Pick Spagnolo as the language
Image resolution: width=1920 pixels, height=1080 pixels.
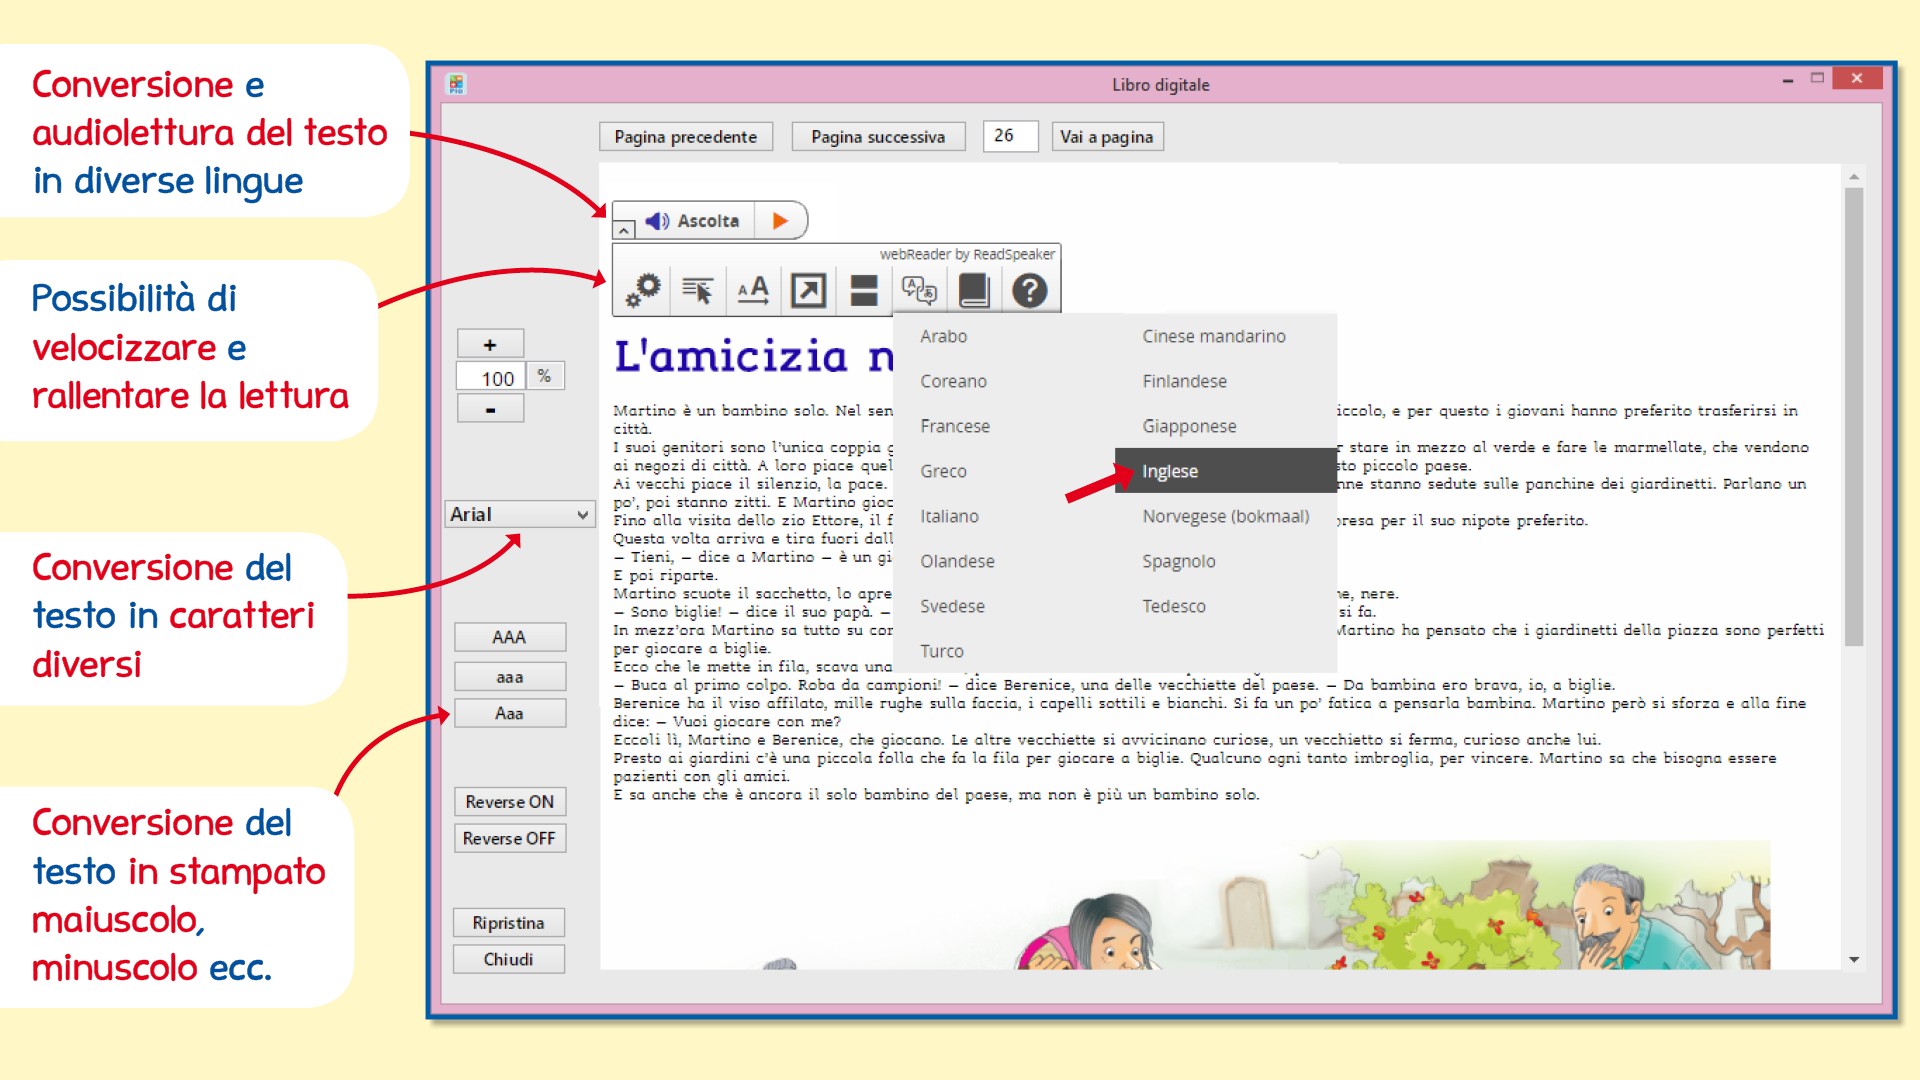click(x=1179, y=561)
